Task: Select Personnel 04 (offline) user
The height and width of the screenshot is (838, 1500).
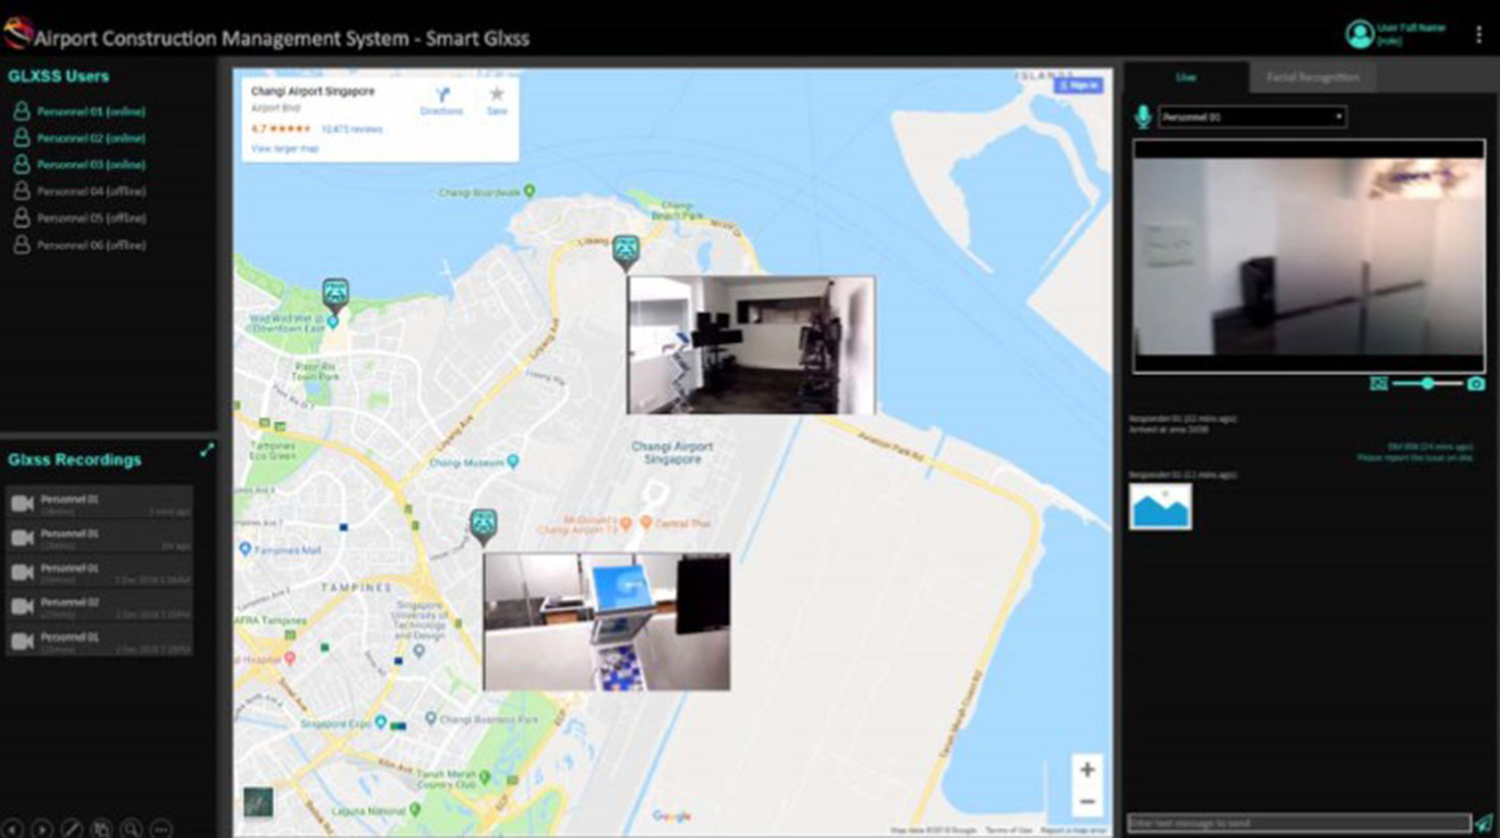Action: [x=80, y=191]
